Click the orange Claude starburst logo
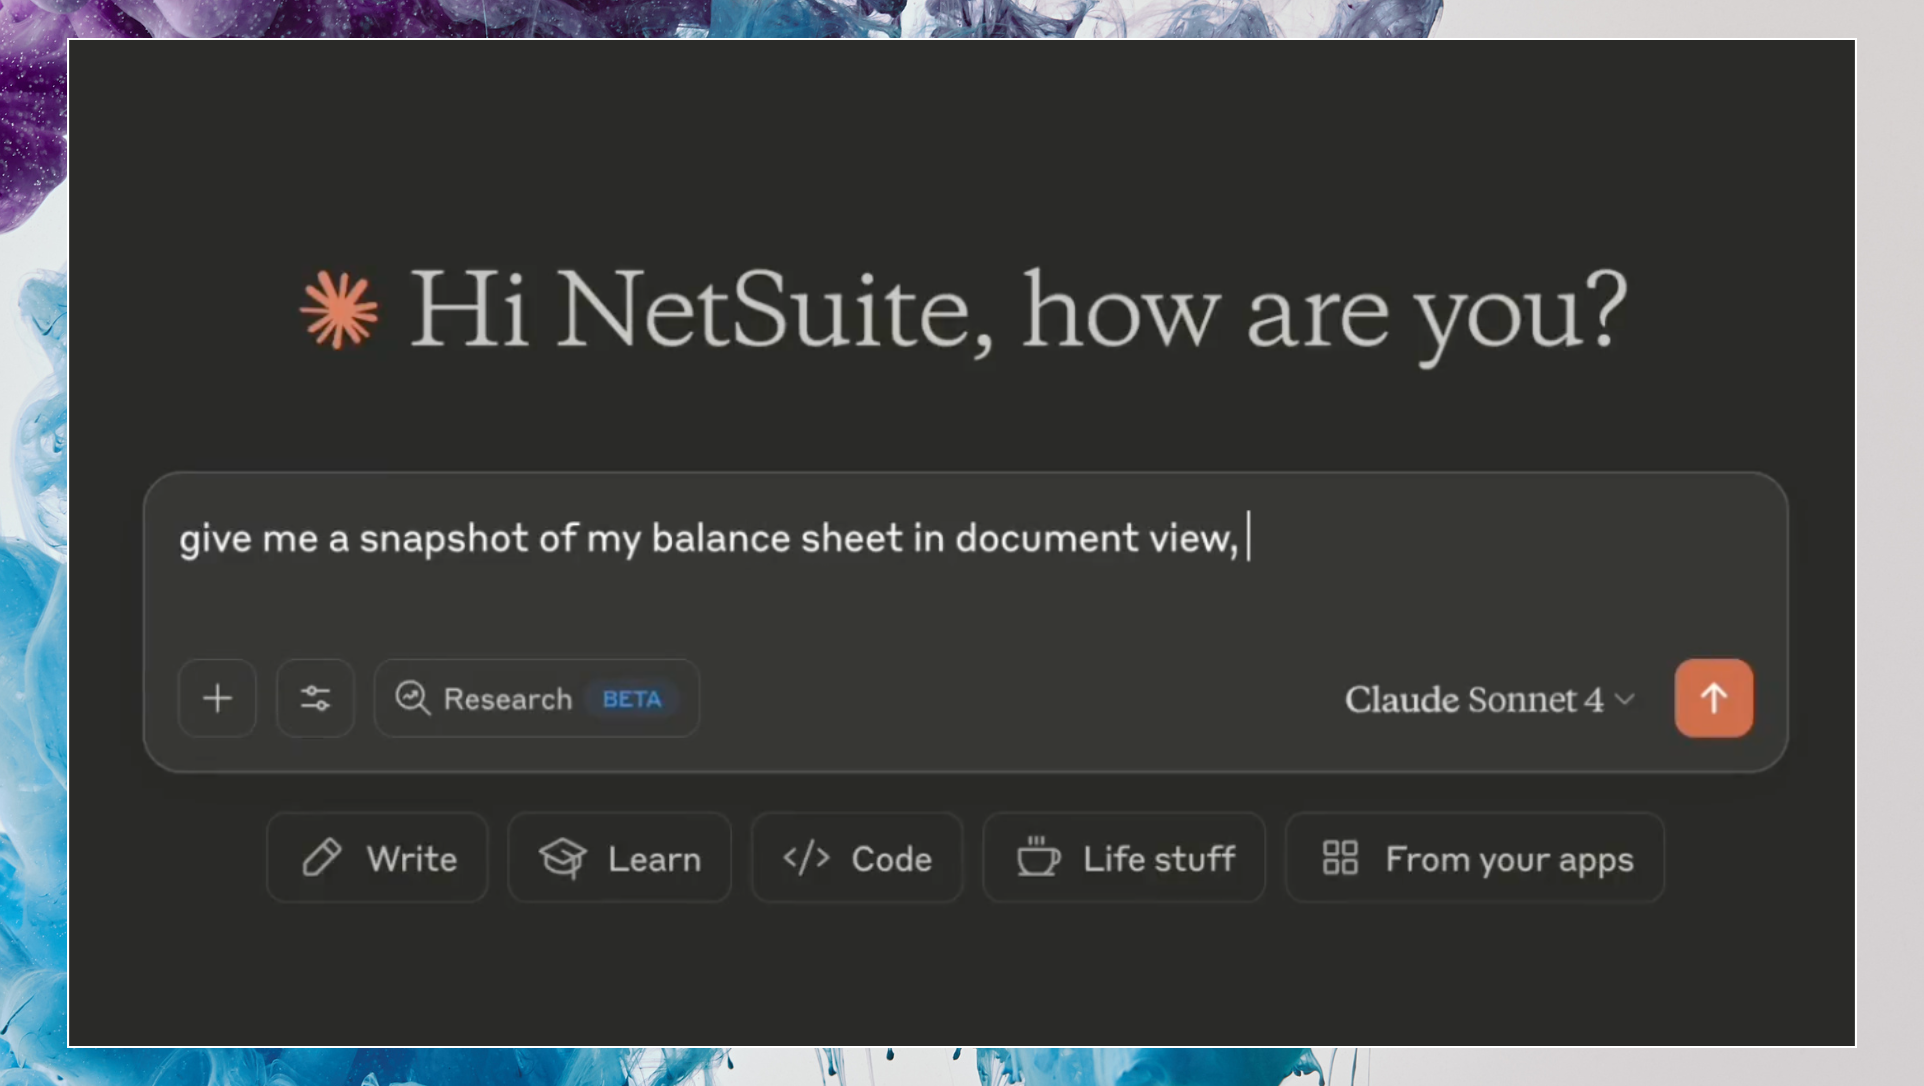 339,310
